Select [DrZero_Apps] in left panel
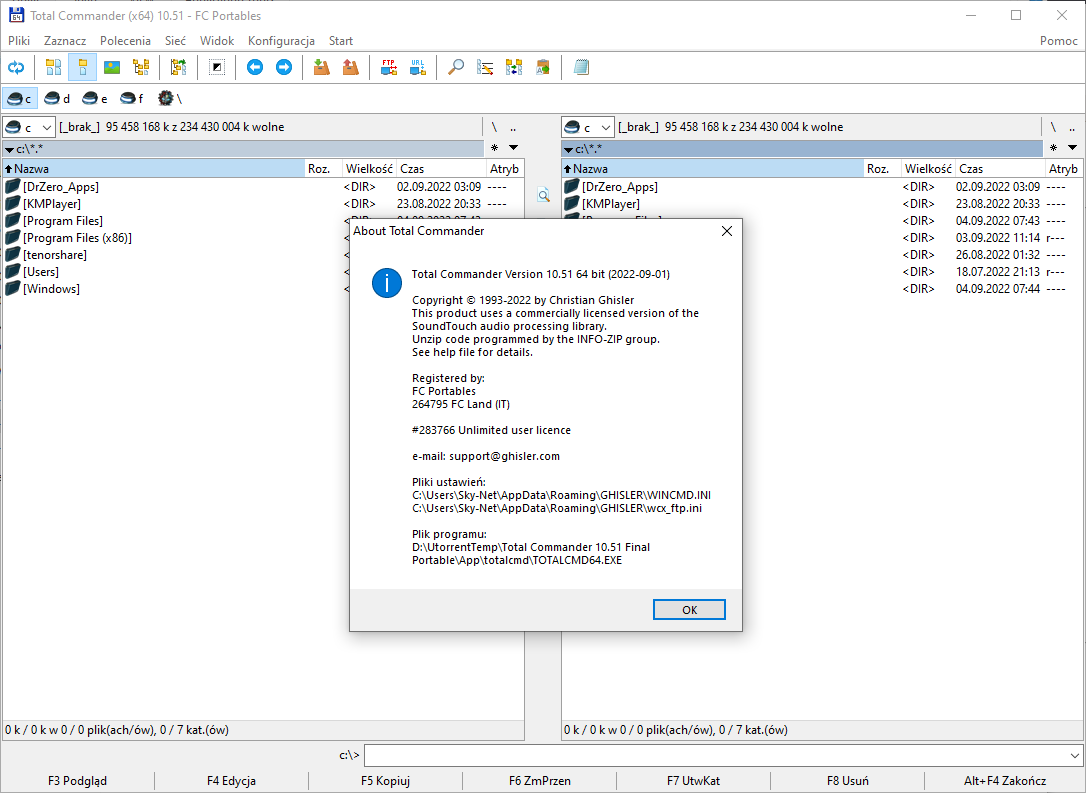This screenshot has width=1086, height=793. click(61, 187)
